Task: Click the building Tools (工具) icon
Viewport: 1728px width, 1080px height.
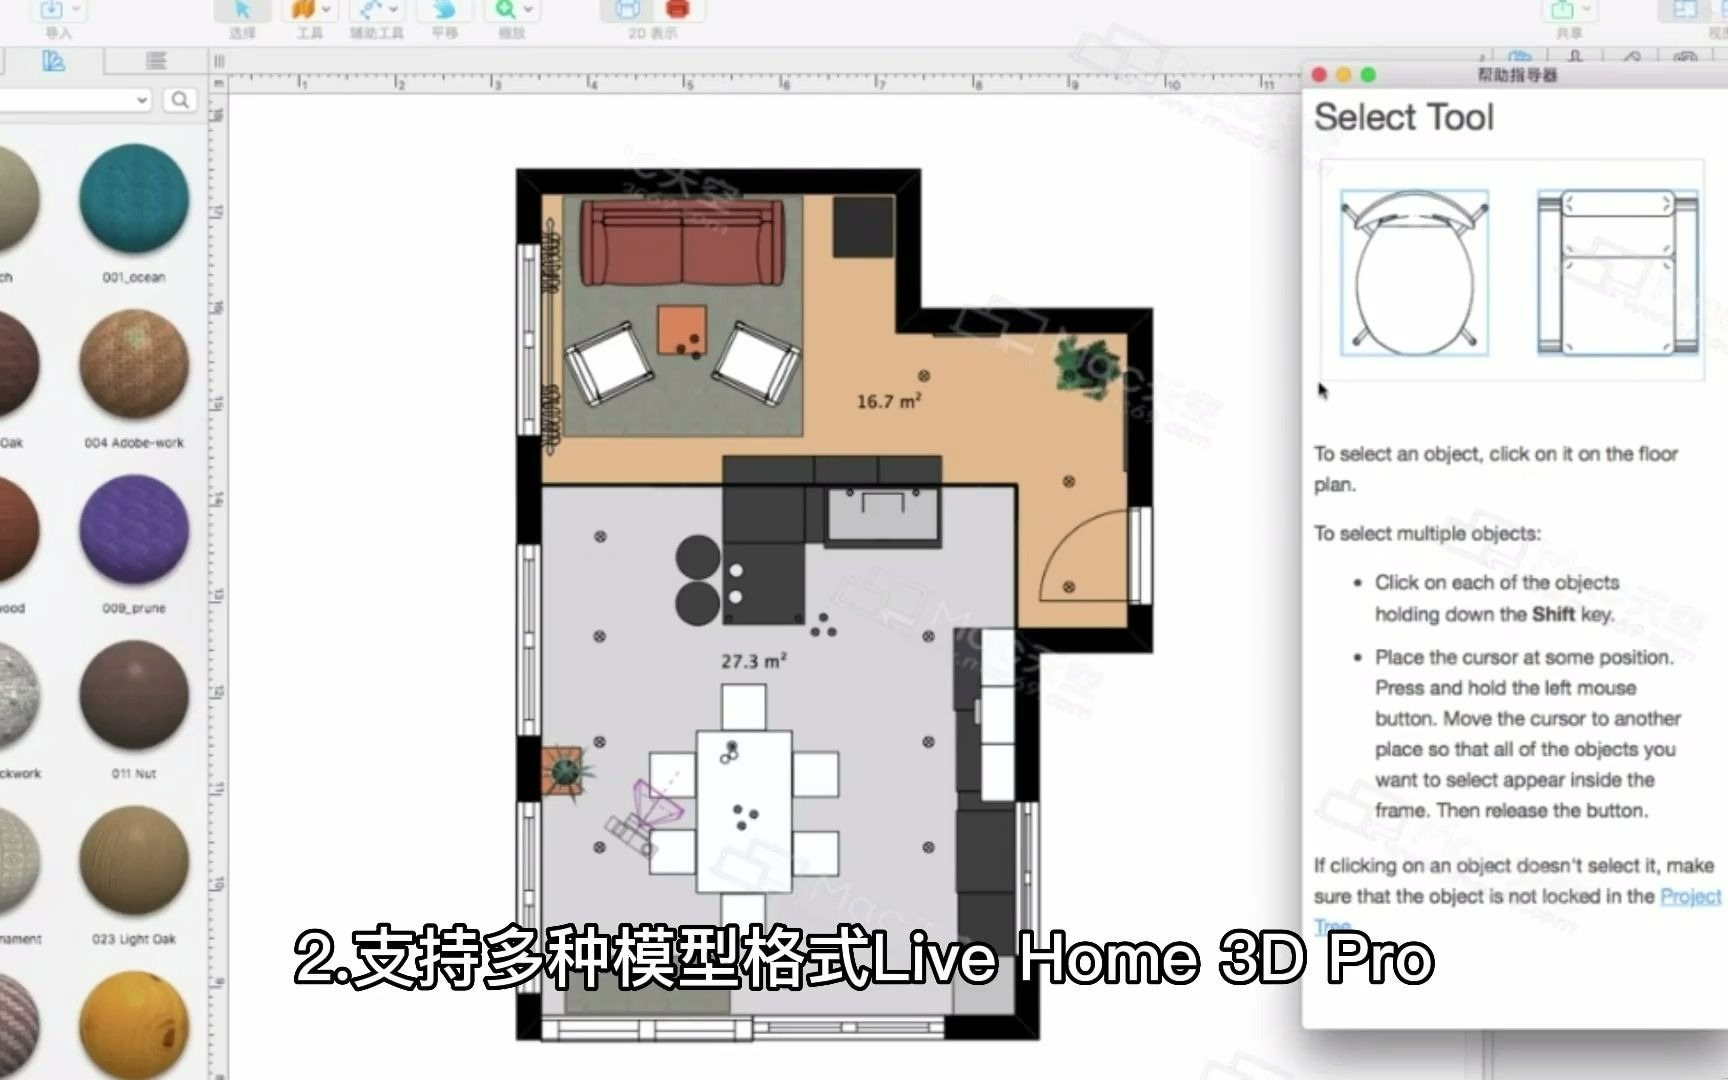Action: [x=303, y=9]
